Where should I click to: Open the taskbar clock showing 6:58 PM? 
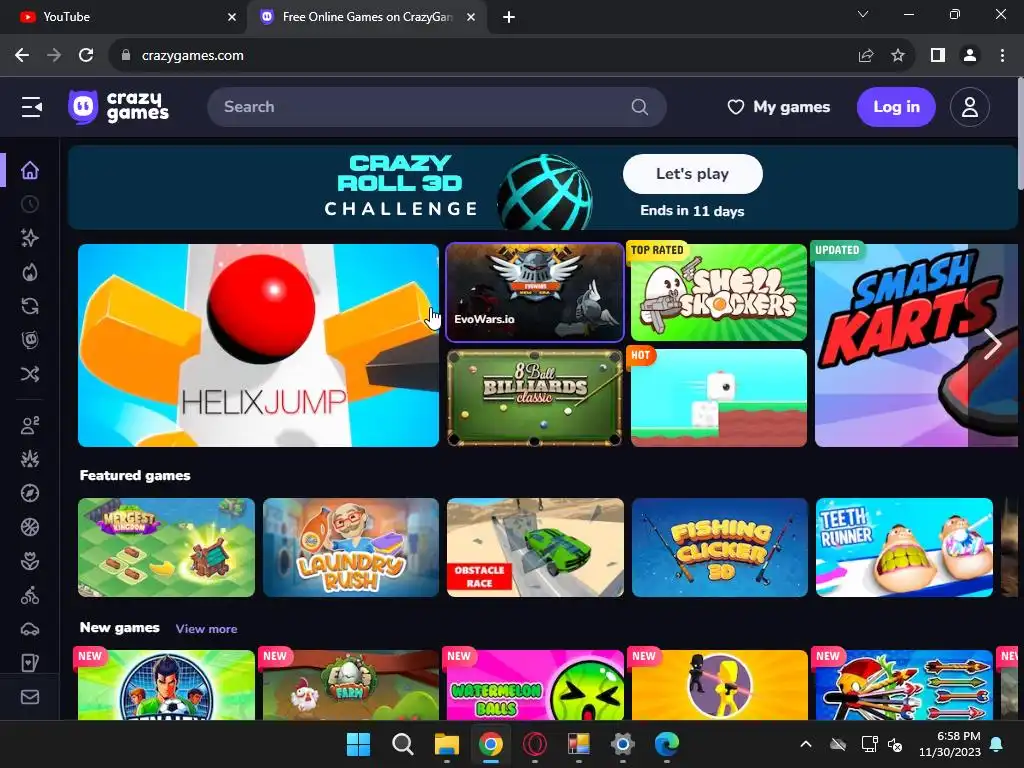[x=950, y=744]
